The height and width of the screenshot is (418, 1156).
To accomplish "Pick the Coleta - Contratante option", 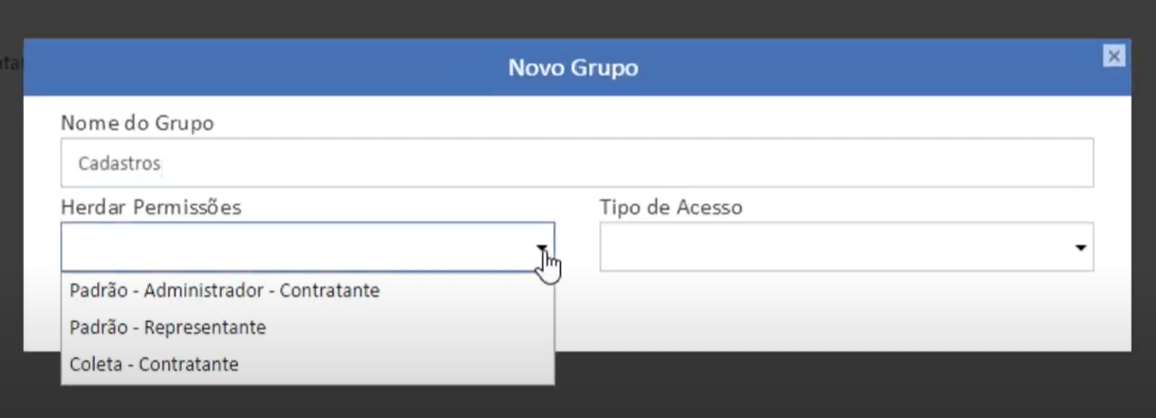I will click(x=154, y=364).
